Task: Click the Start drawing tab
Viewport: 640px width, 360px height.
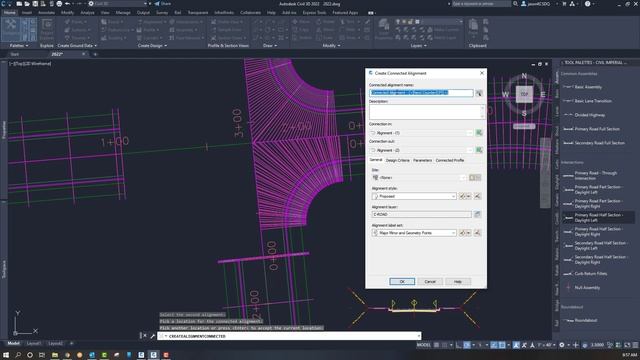Action: 15,54
